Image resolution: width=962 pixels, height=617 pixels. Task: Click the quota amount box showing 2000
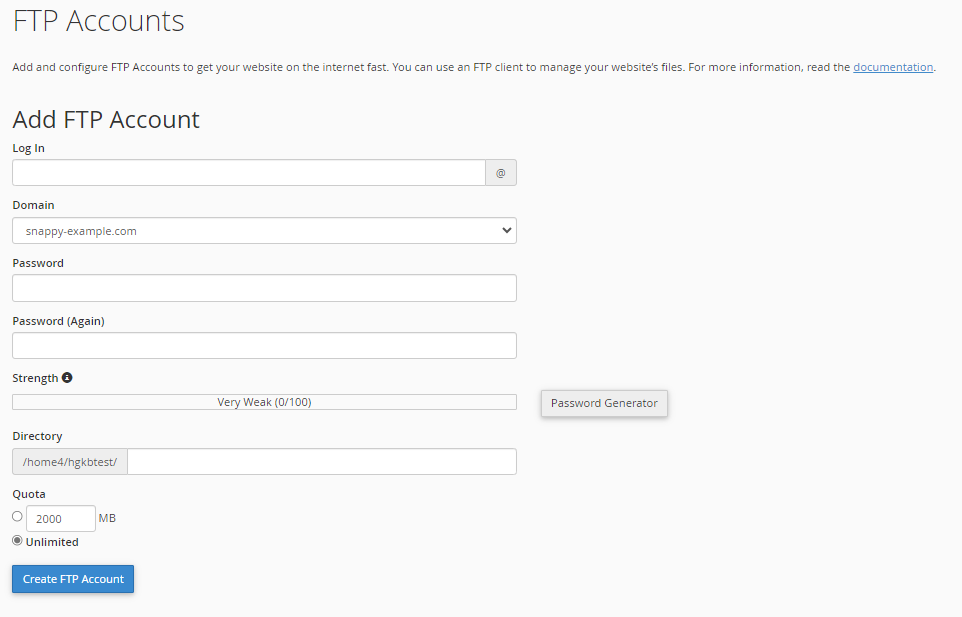[x=60, y=518]
